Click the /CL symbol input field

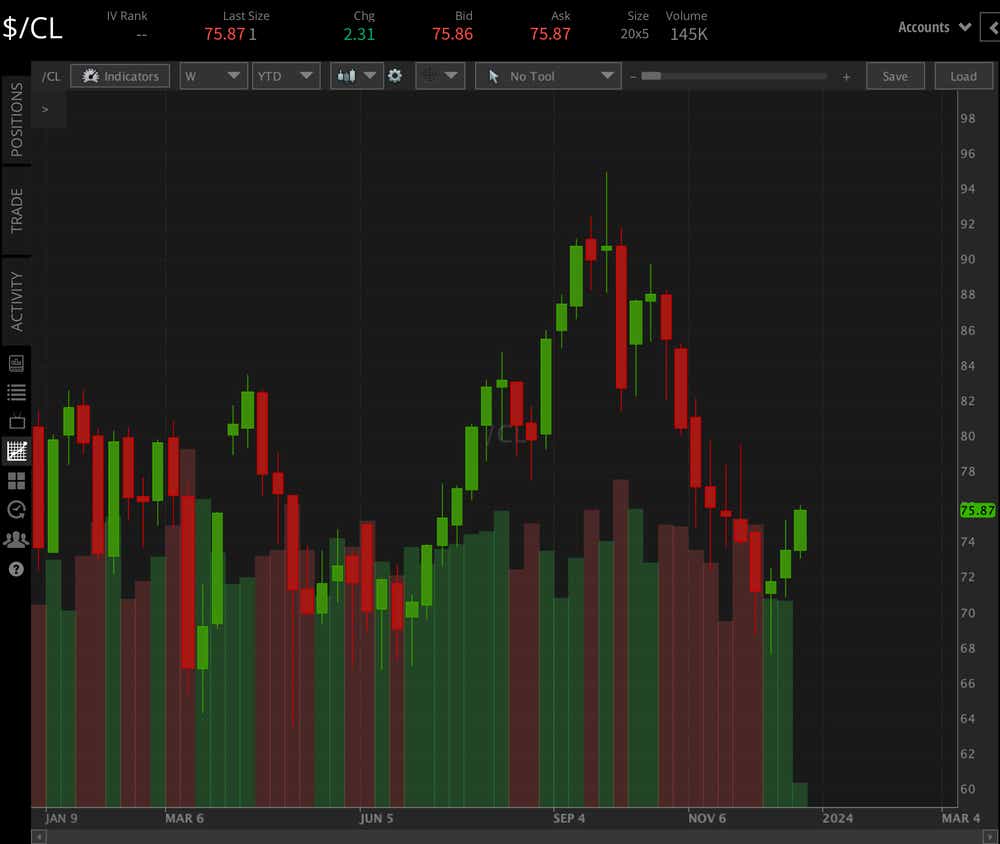(50, 75)
